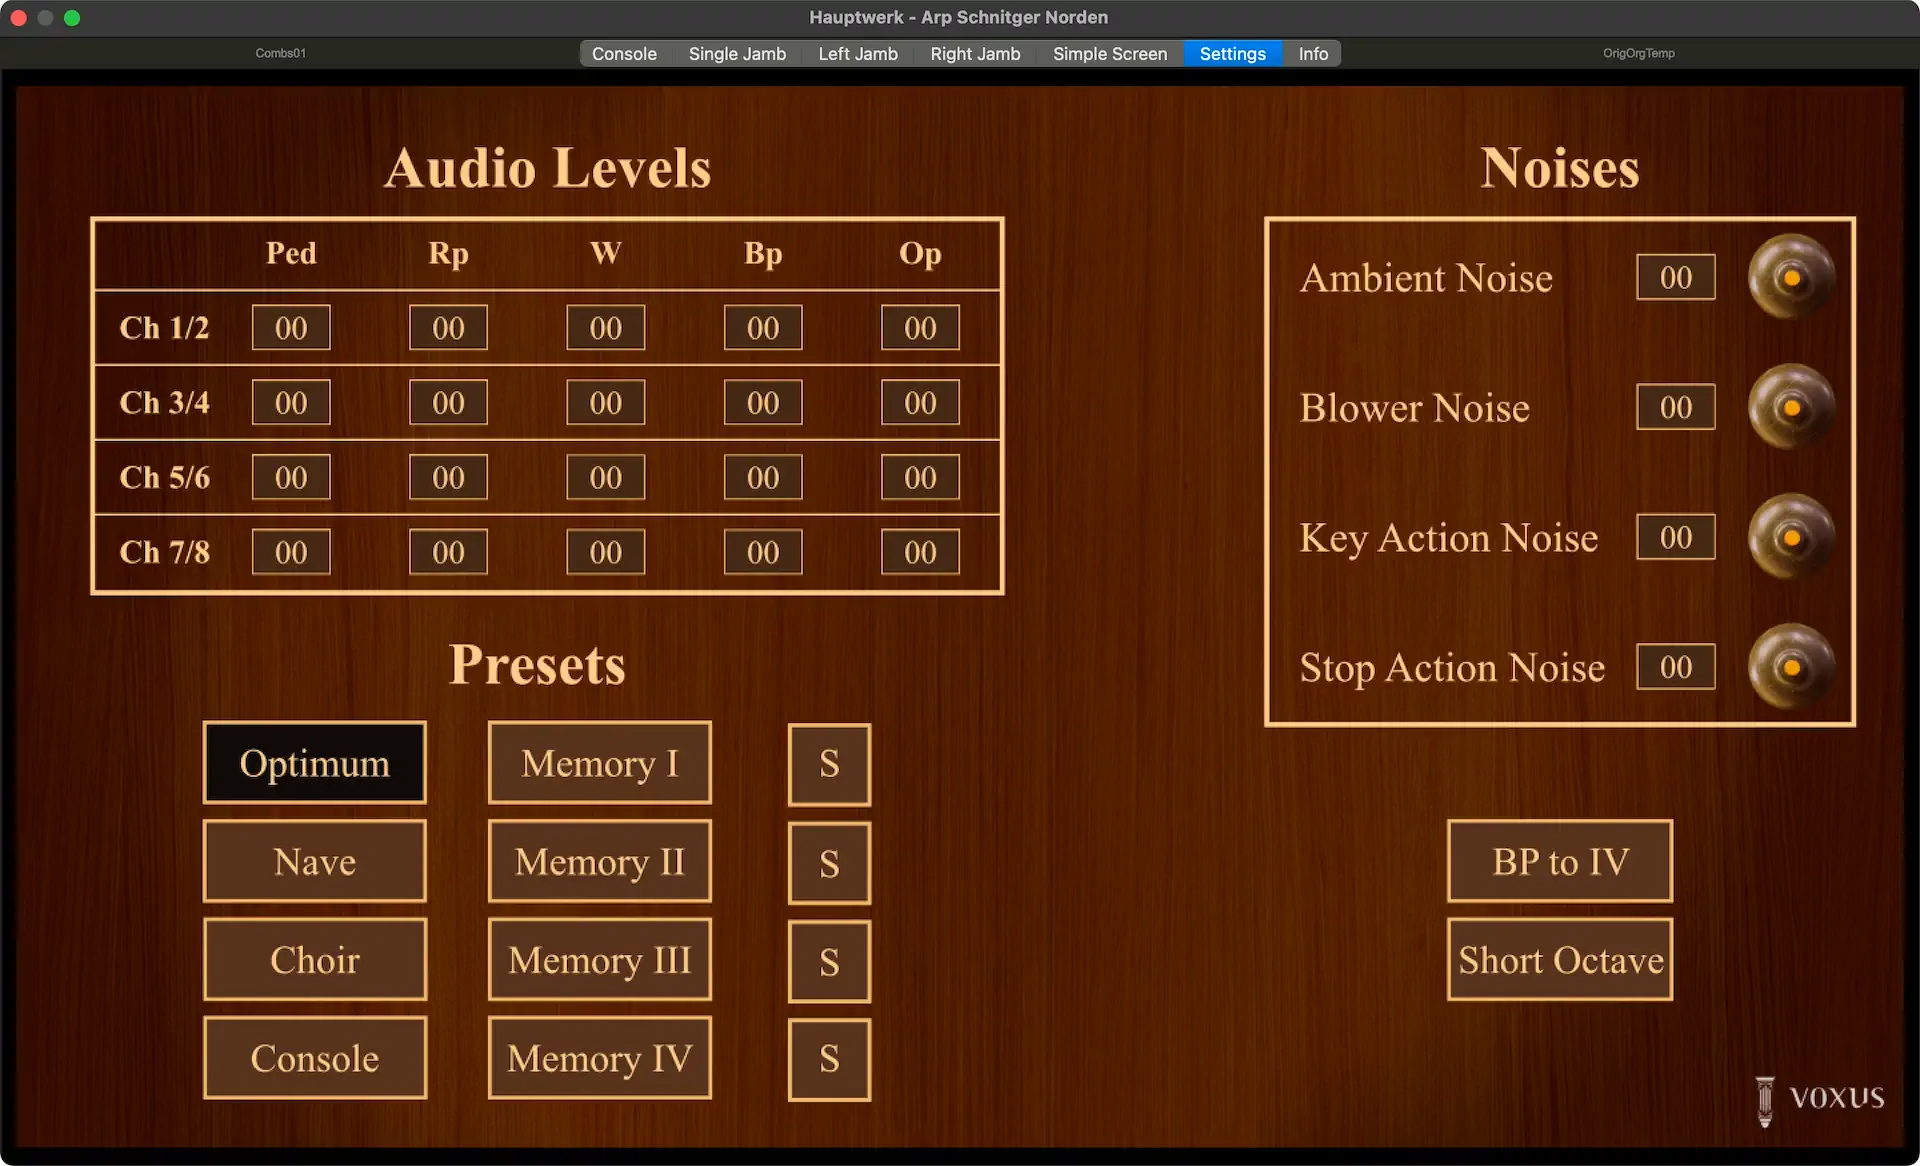Click Ambient Noise level value box
This screenshot has height=1166, width=1920.
click(x=1675, y=277)
